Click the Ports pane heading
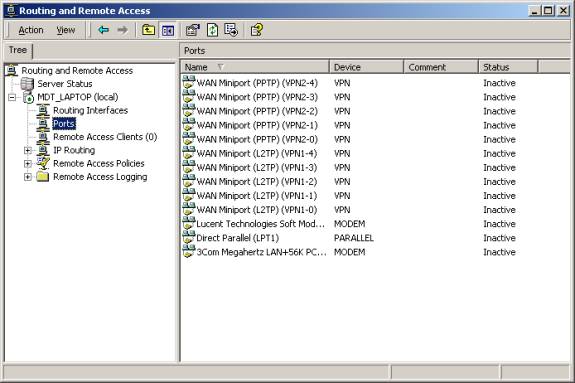Image resolution: width=575 pixels, height=383 pixels. [194, 51]
